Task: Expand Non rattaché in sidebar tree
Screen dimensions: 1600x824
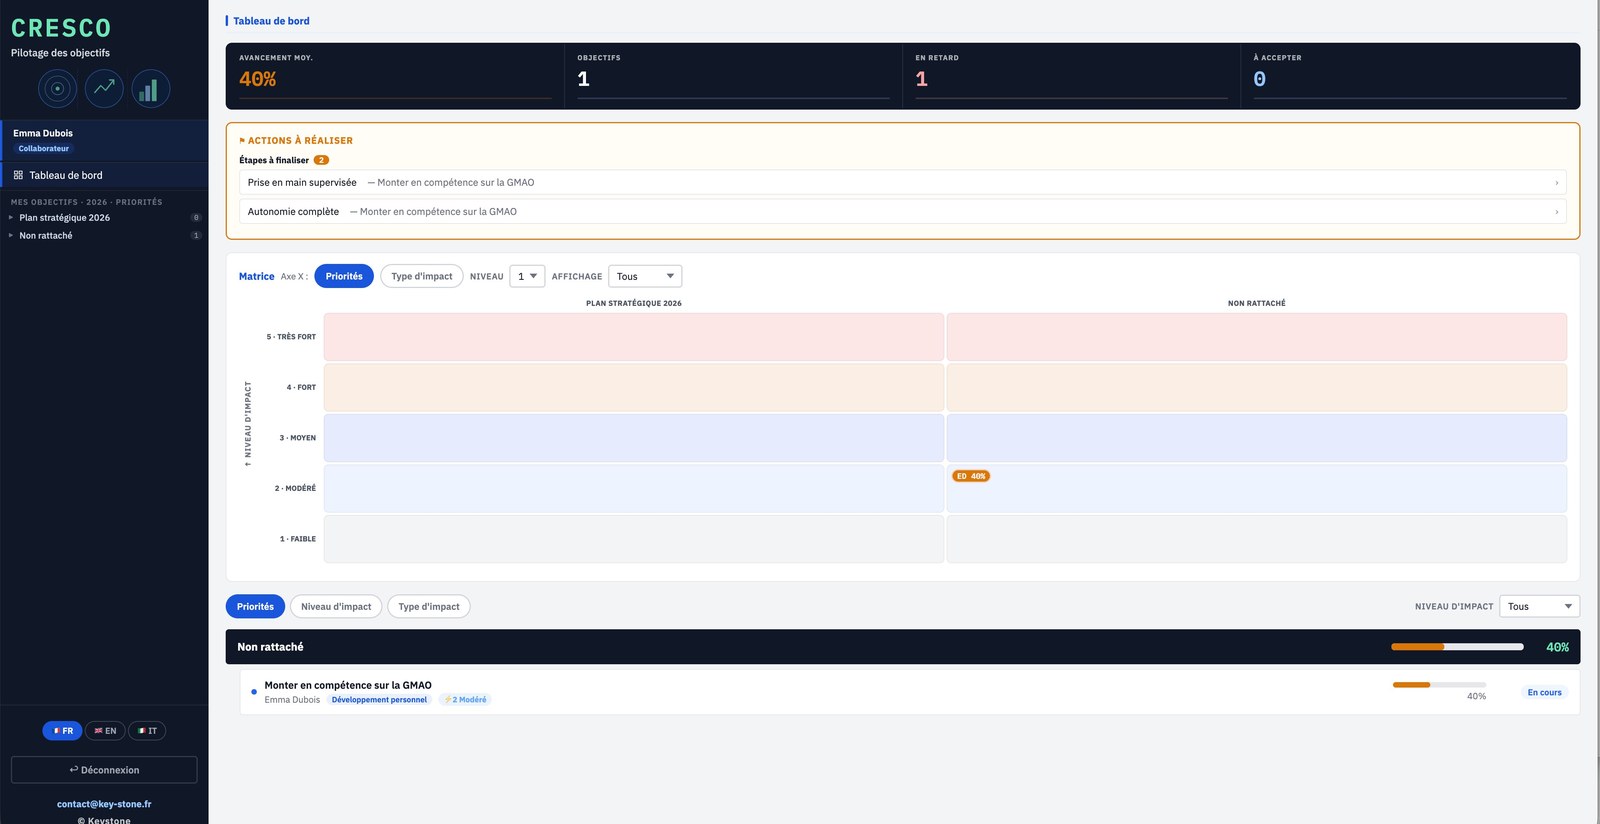Action: (x=11, y=236)
